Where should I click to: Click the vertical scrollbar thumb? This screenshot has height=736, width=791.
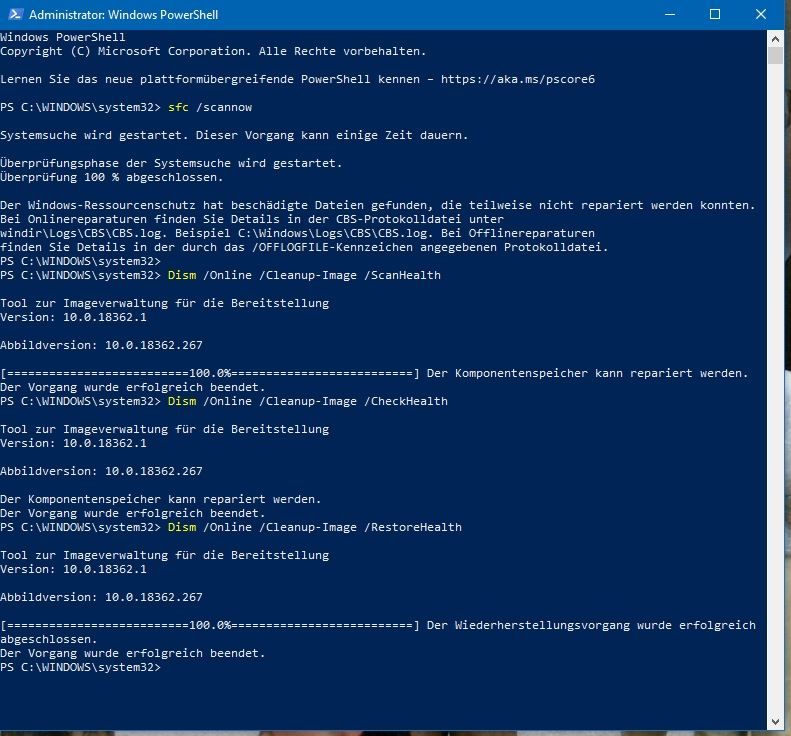775,55
